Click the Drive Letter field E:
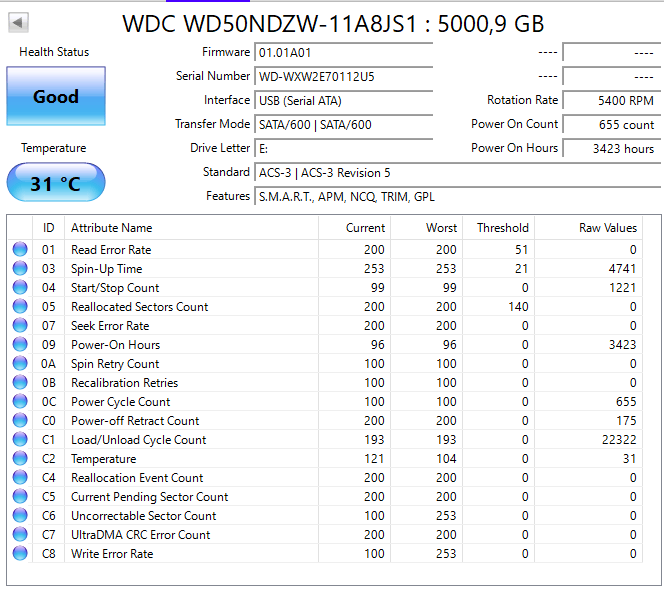This screenshot has width=664, height=589. (343, 149)
